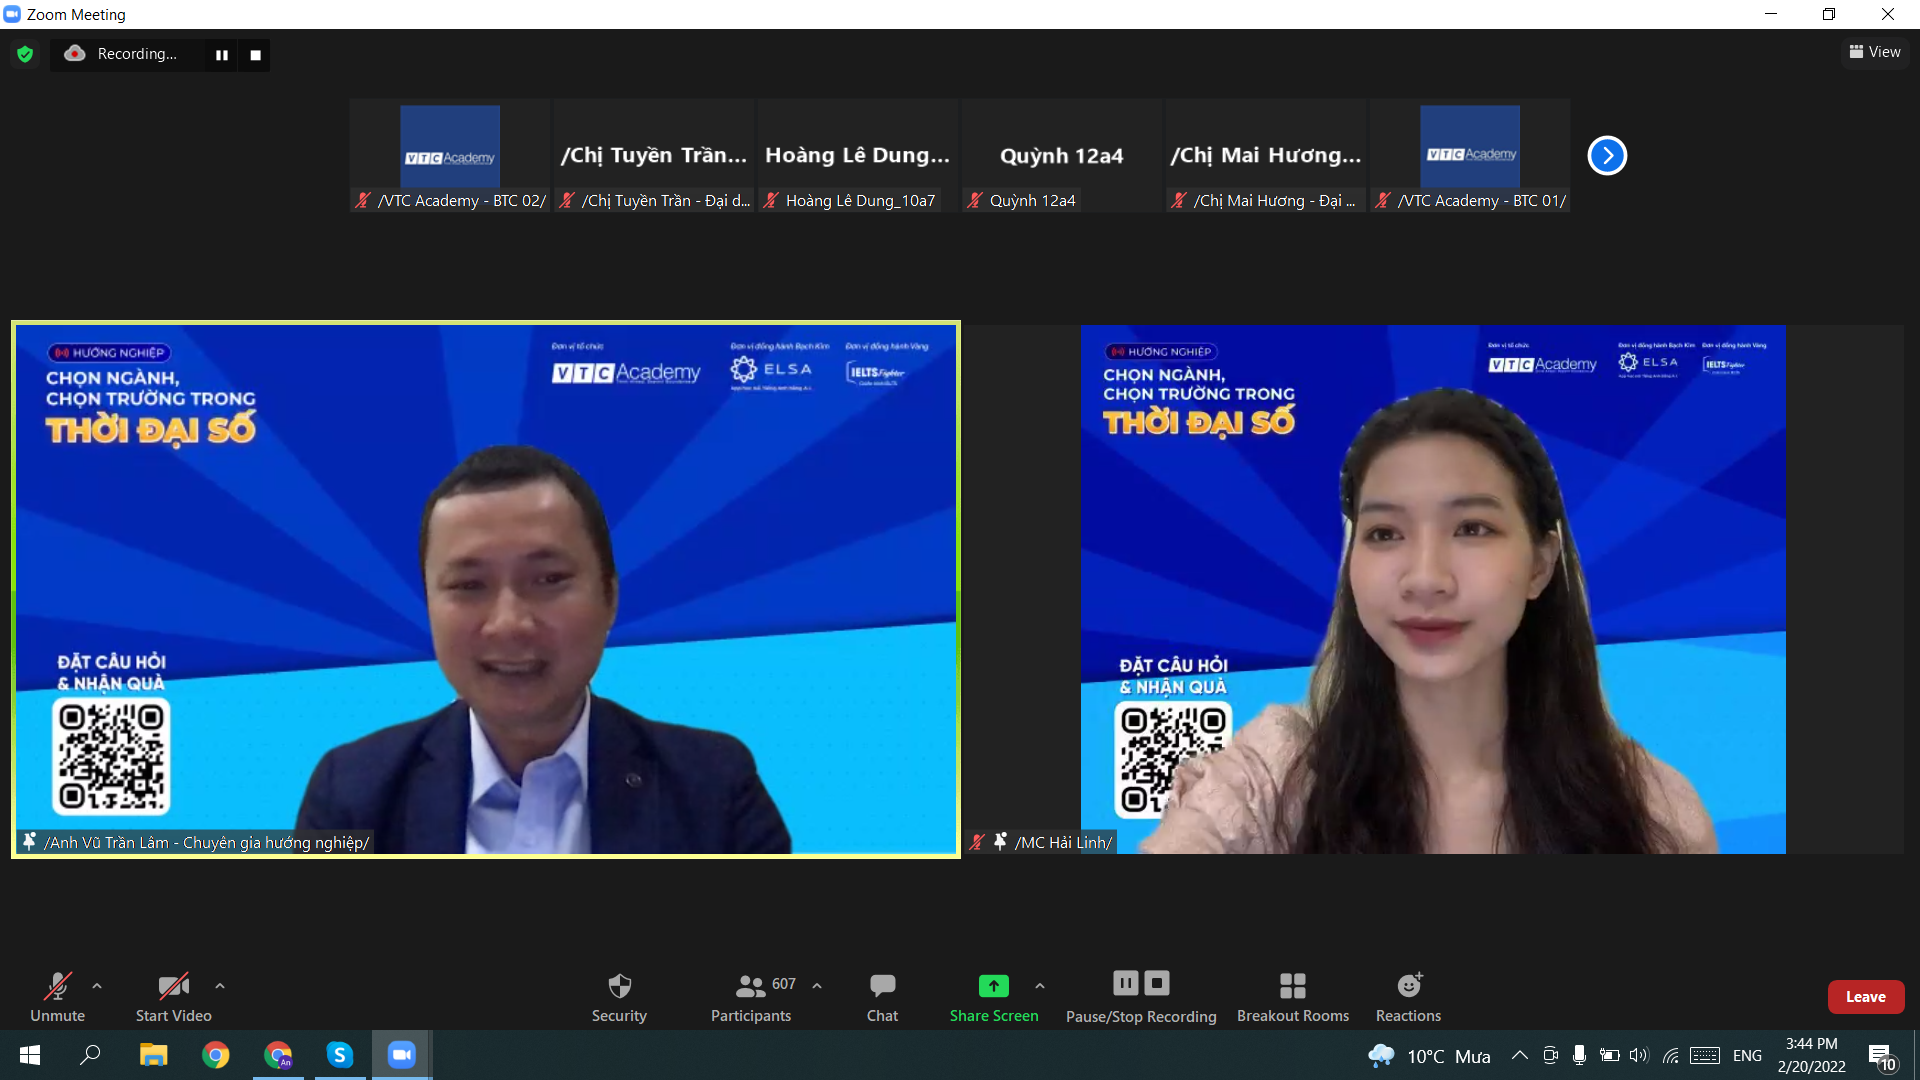1920x1080 pixels.
Task: Show next page of participant thumbnails
Action: [x=1607, y=155]
